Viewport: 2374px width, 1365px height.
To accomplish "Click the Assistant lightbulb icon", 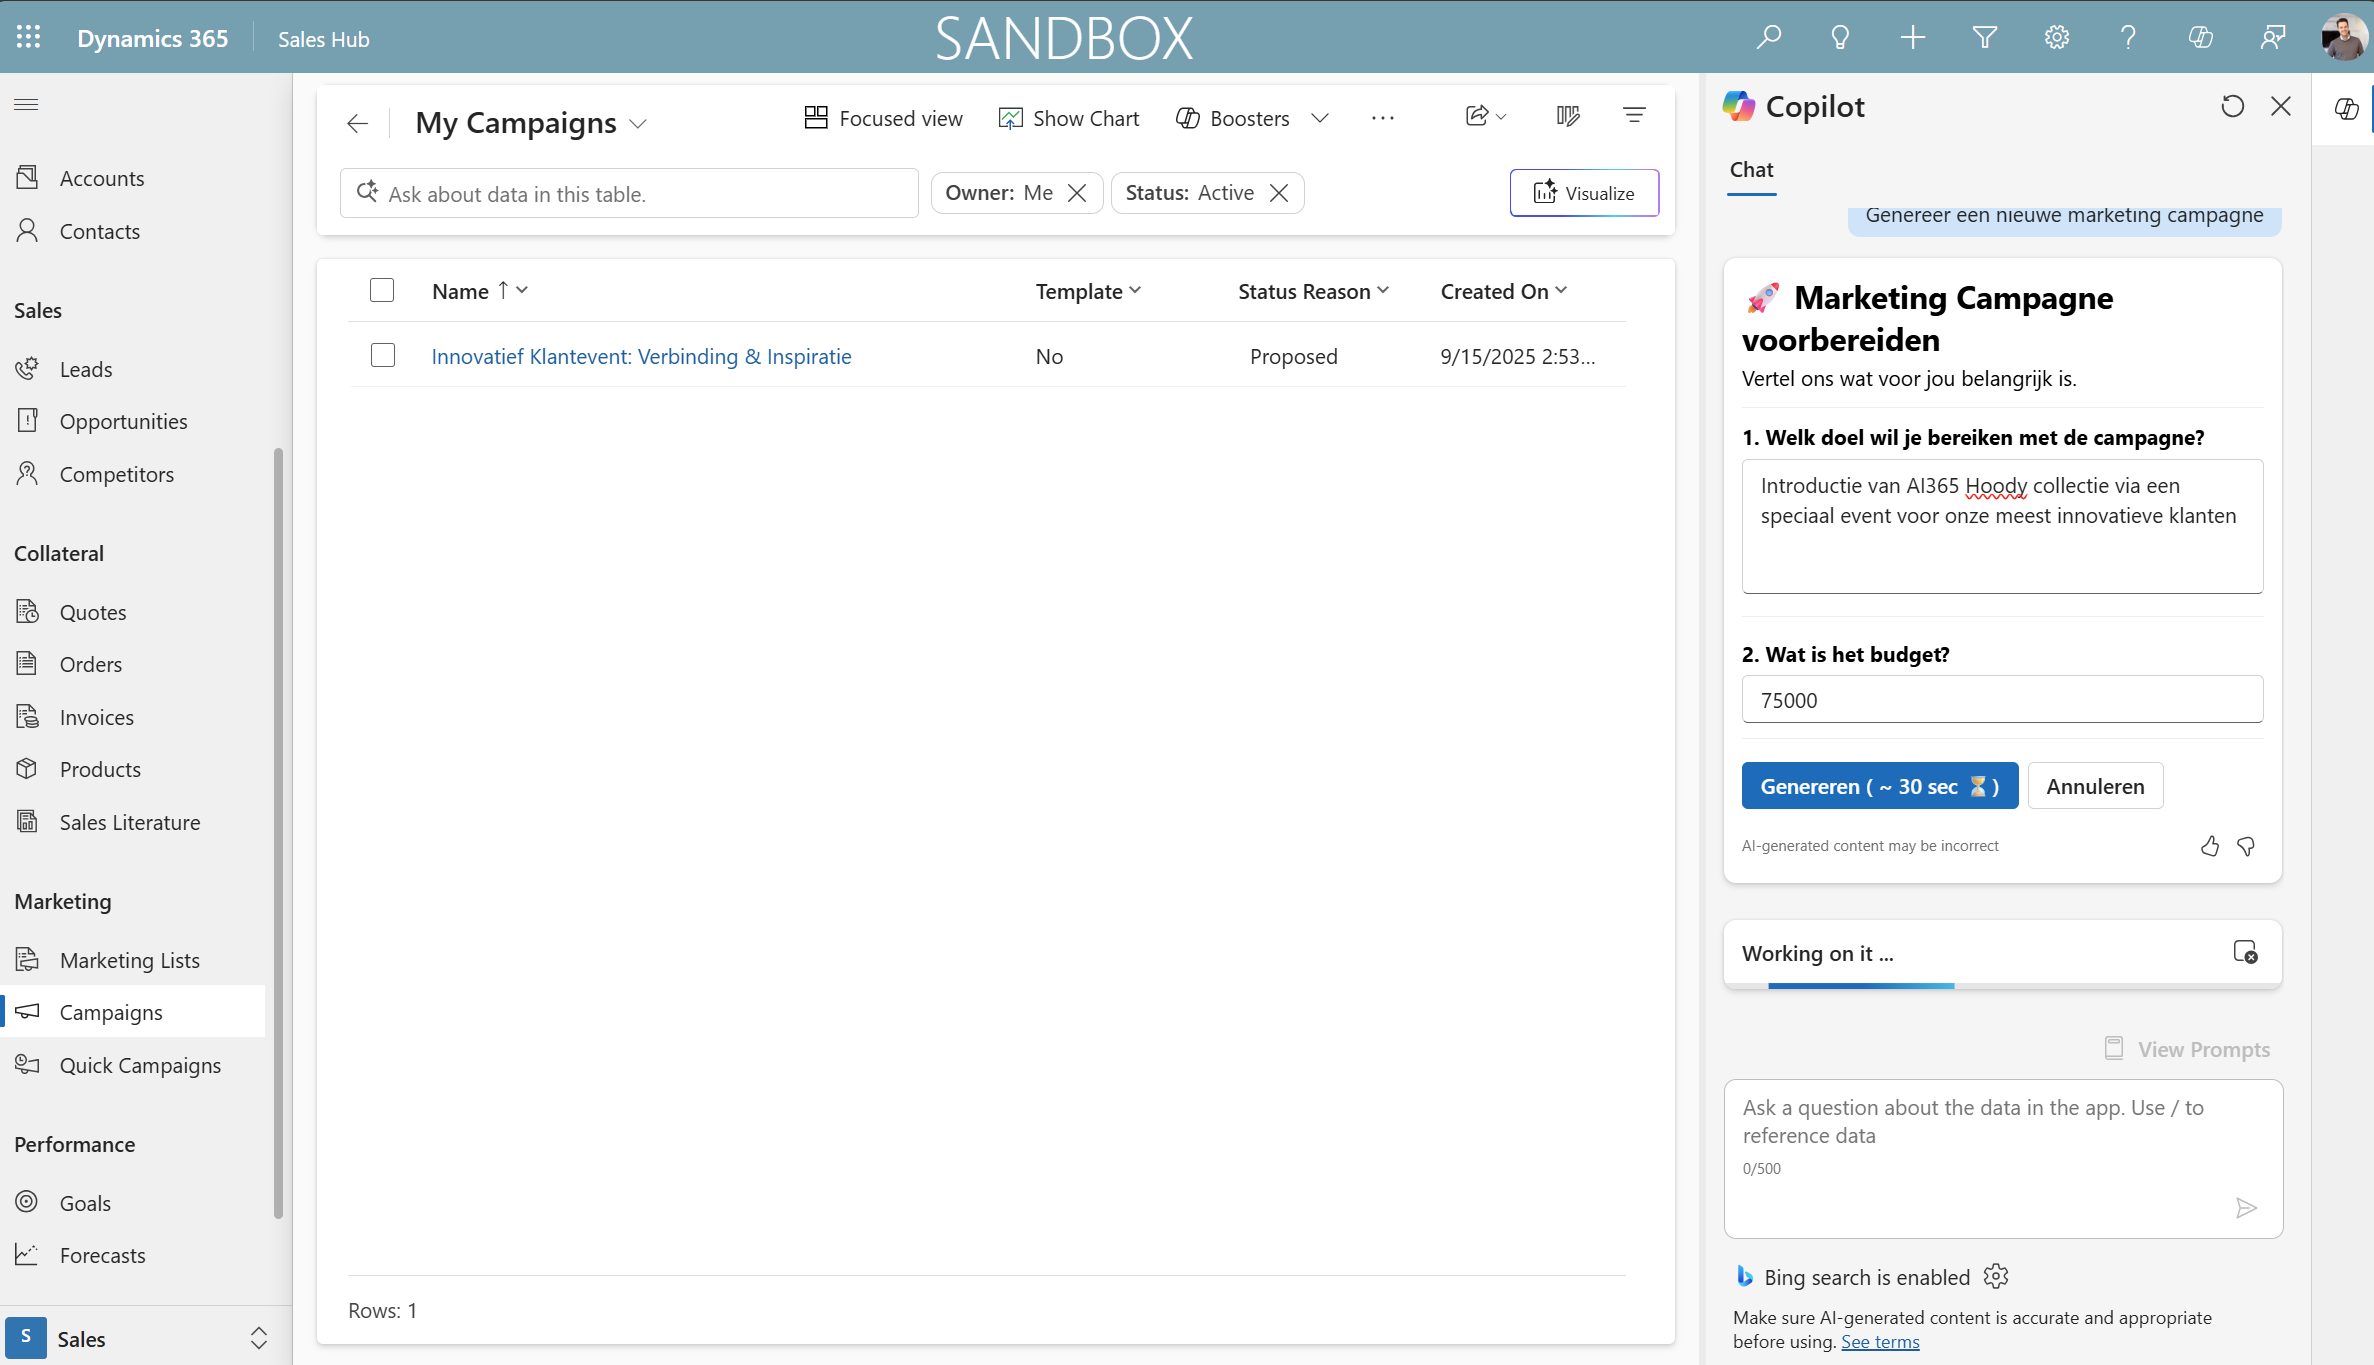I will (x=1840, y=38).
